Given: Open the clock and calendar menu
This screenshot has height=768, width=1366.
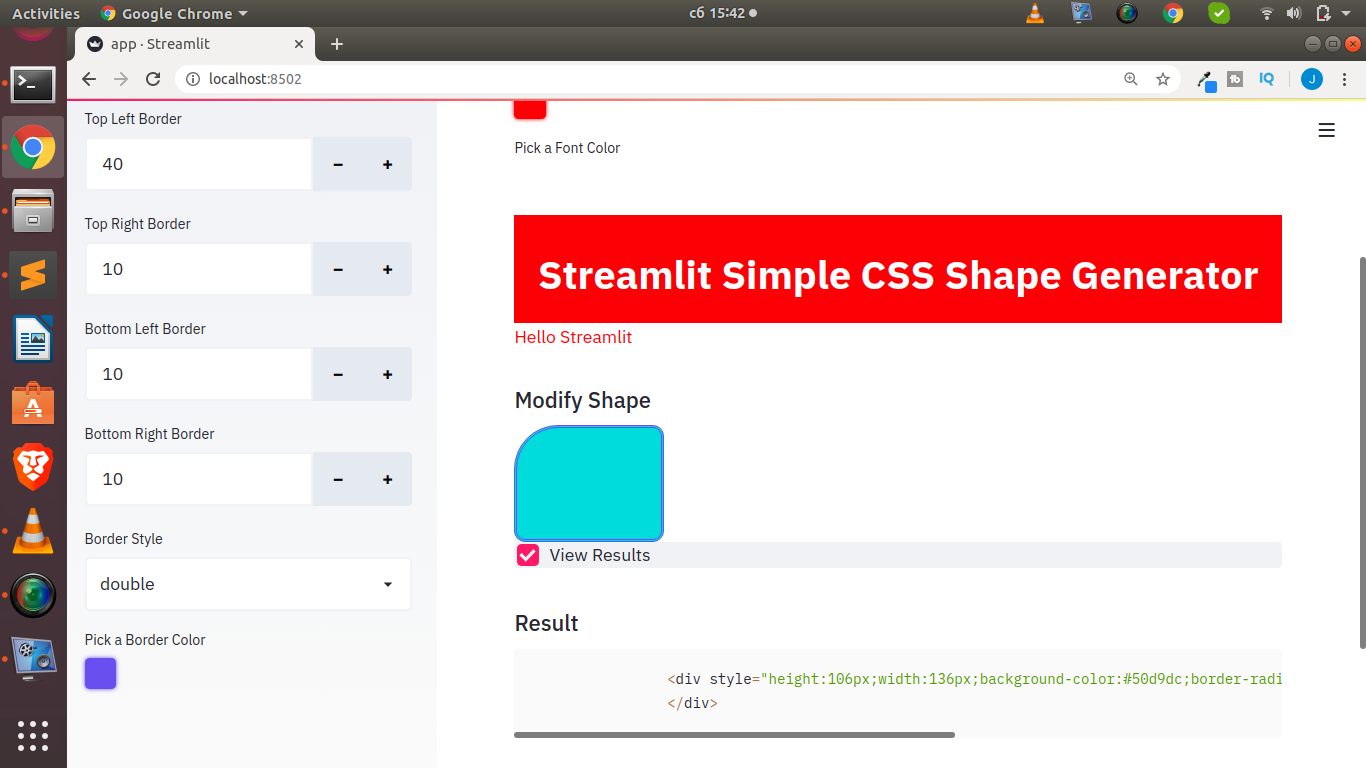Looking at the screenshot, I should (x=723, y=13).
